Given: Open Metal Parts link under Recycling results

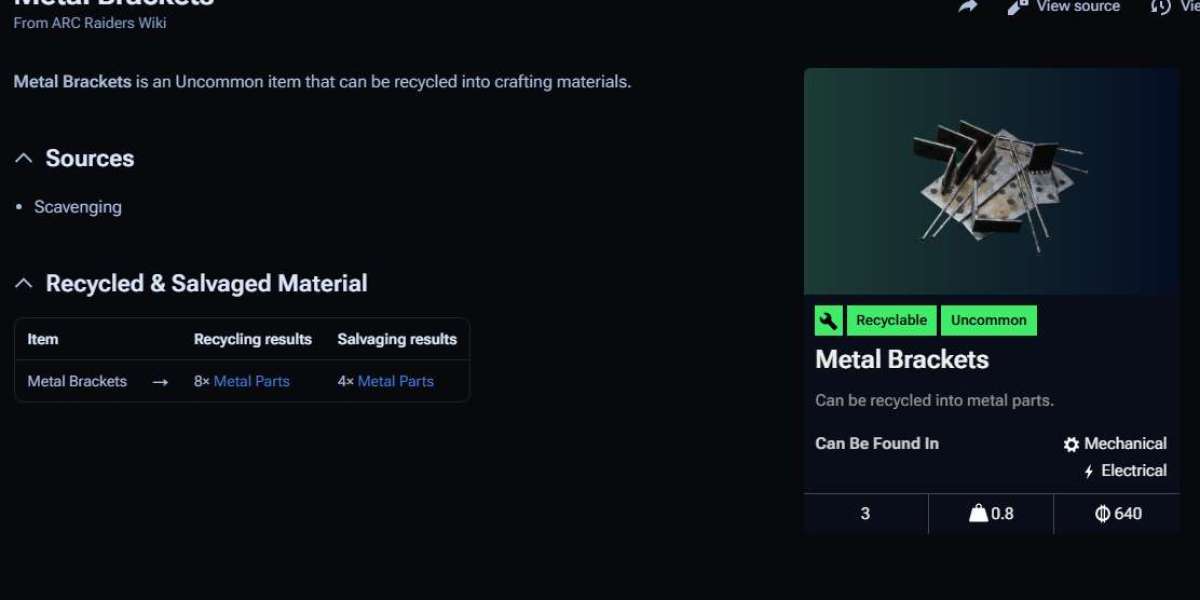Looking at the screenshot, I should (252, 381).
